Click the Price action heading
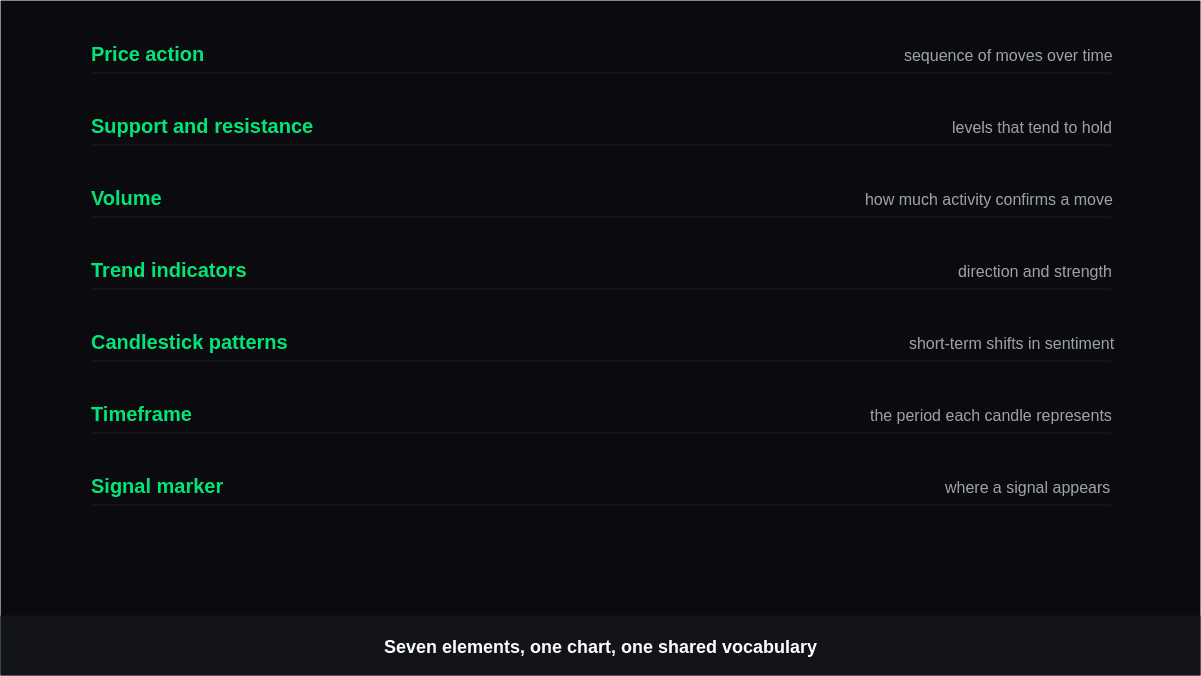Viewport: 1201px width, 676px height. 147,55
